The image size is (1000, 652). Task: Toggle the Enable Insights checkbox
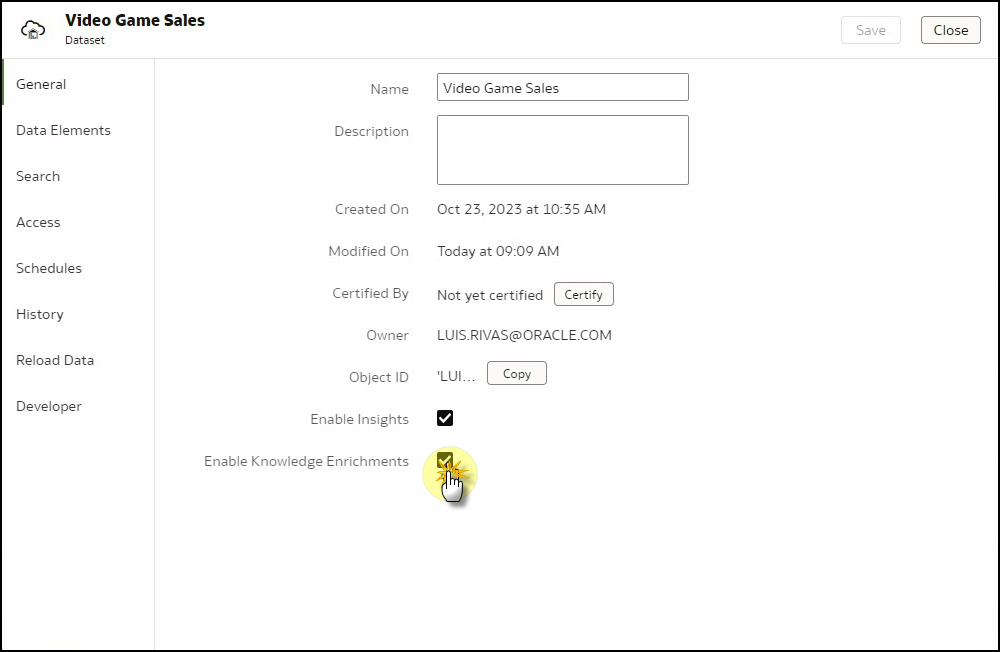(x=445, y=418)
